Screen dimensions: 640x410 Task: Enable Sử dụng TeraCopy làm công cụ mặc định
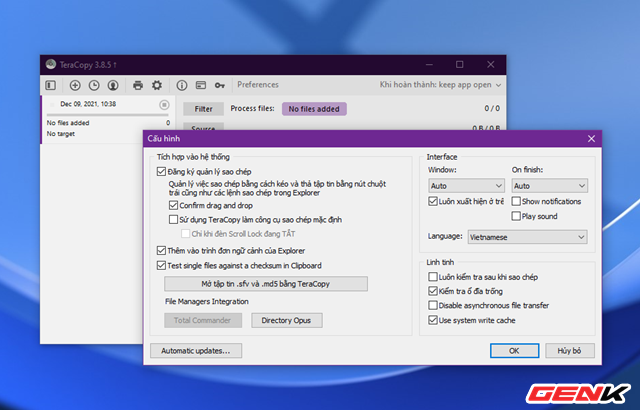point(173,219)
